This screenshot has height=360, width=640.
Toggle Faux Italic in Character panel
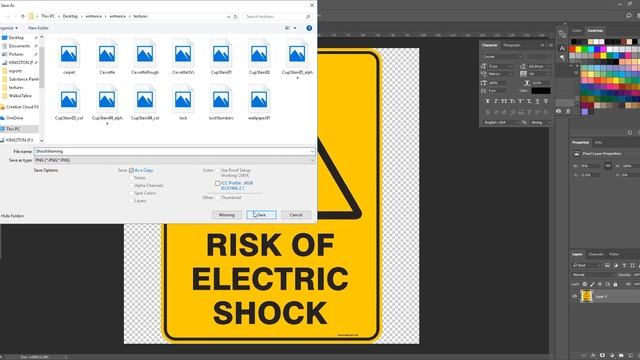pos(496,101)
